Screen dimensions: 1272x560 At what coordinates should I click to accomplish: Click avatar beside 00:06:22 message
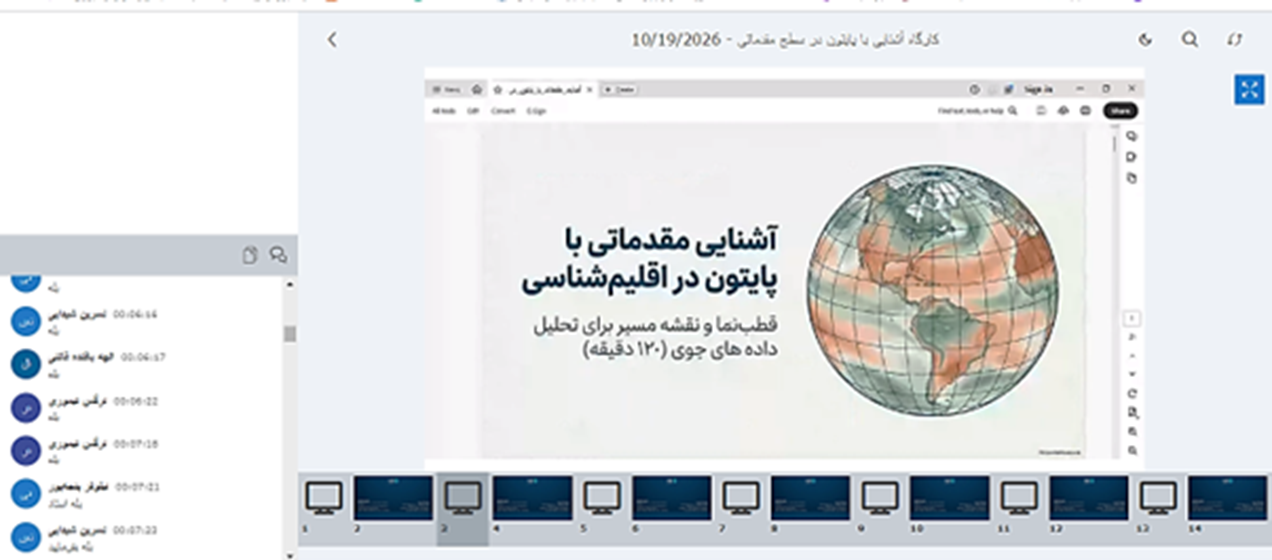(x=25, y=408)
